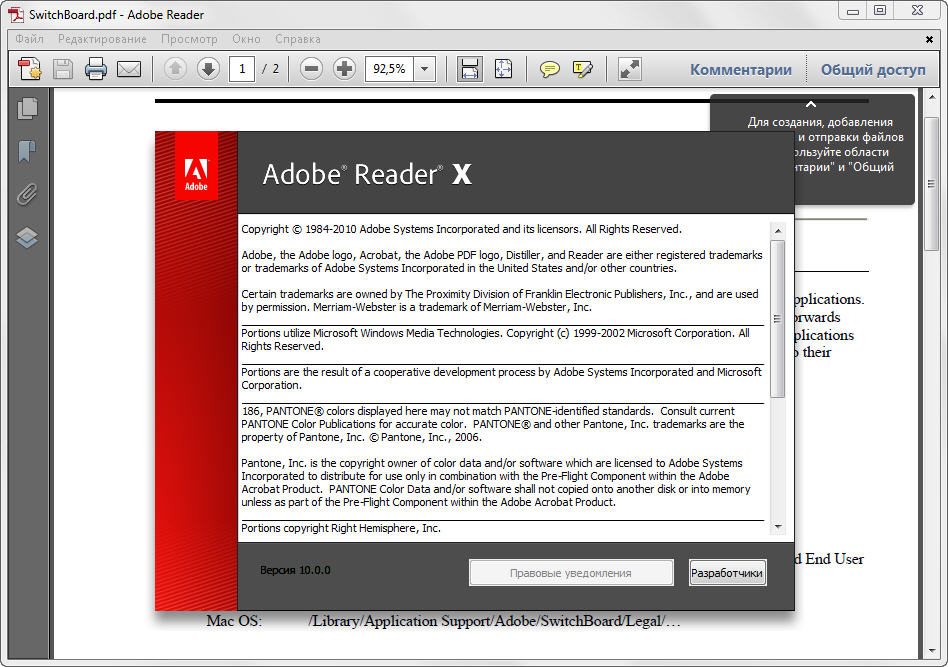Close the document with the menu-bar X
Image resolution: width=948 pixels, height=667 pixels.
[929, 39]
